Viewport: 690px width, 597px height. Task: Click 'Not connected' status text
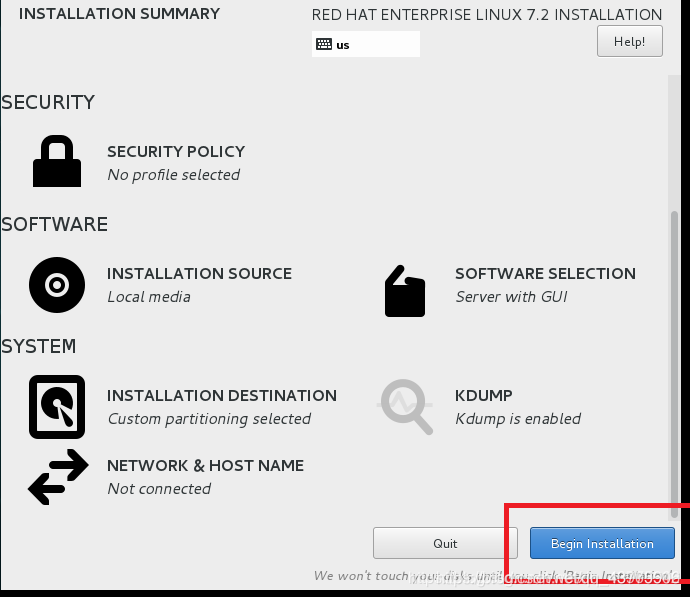pyautogui.click(x=159, y=489)
